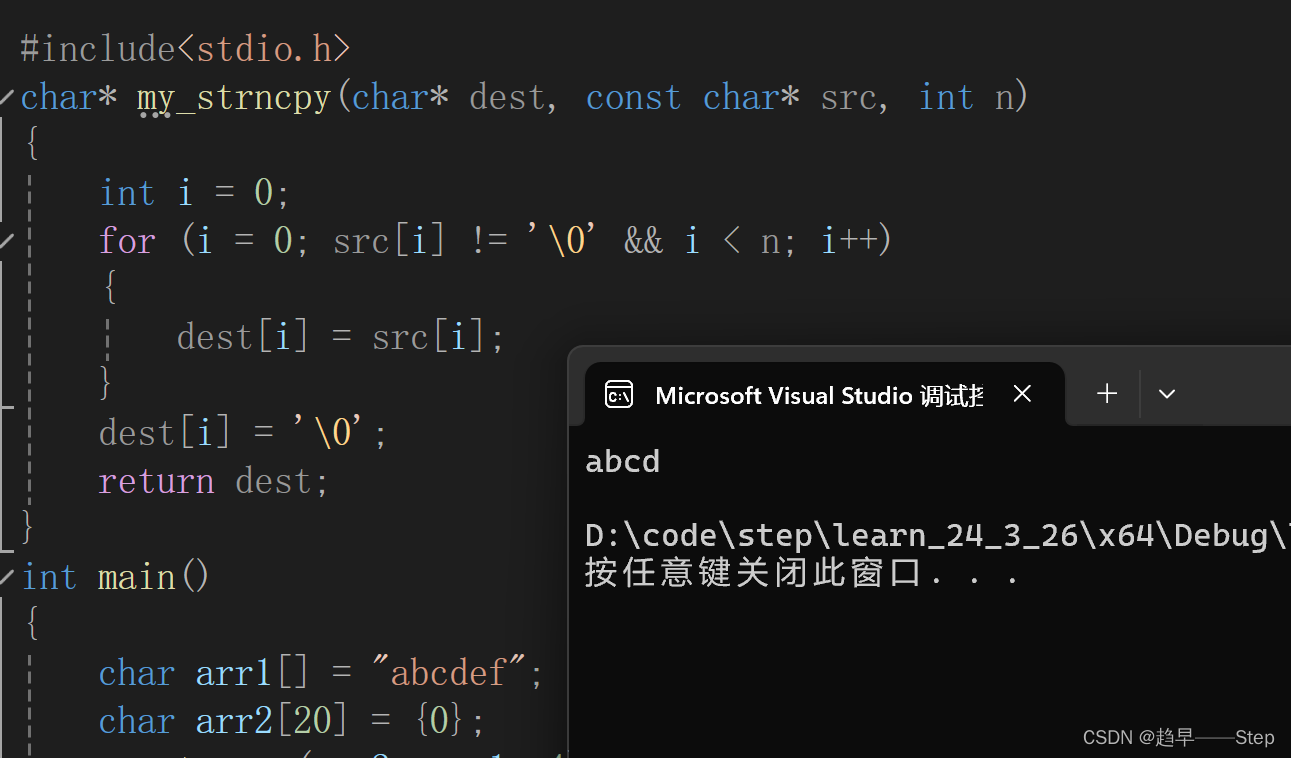
Task: Open the terminal profile dropdown chevron
Action: click(1166, 394)
